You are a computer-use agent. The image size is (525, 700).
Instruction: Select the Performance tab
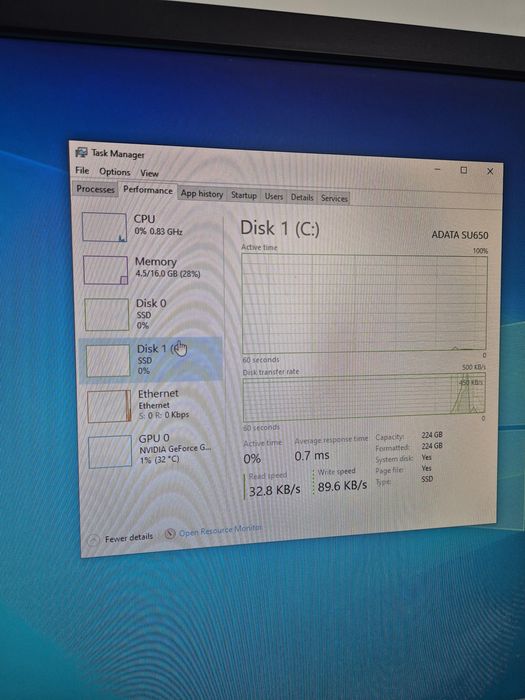click(148, 190)
